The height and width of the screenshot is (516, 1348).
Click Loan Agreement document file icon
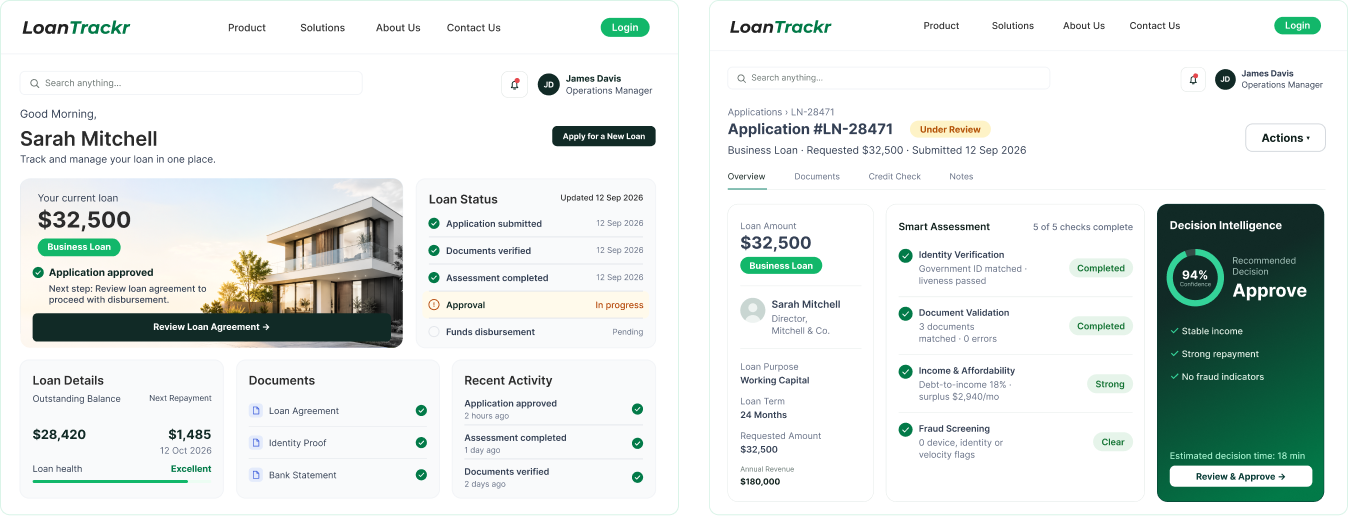click(x=255, y=411)
